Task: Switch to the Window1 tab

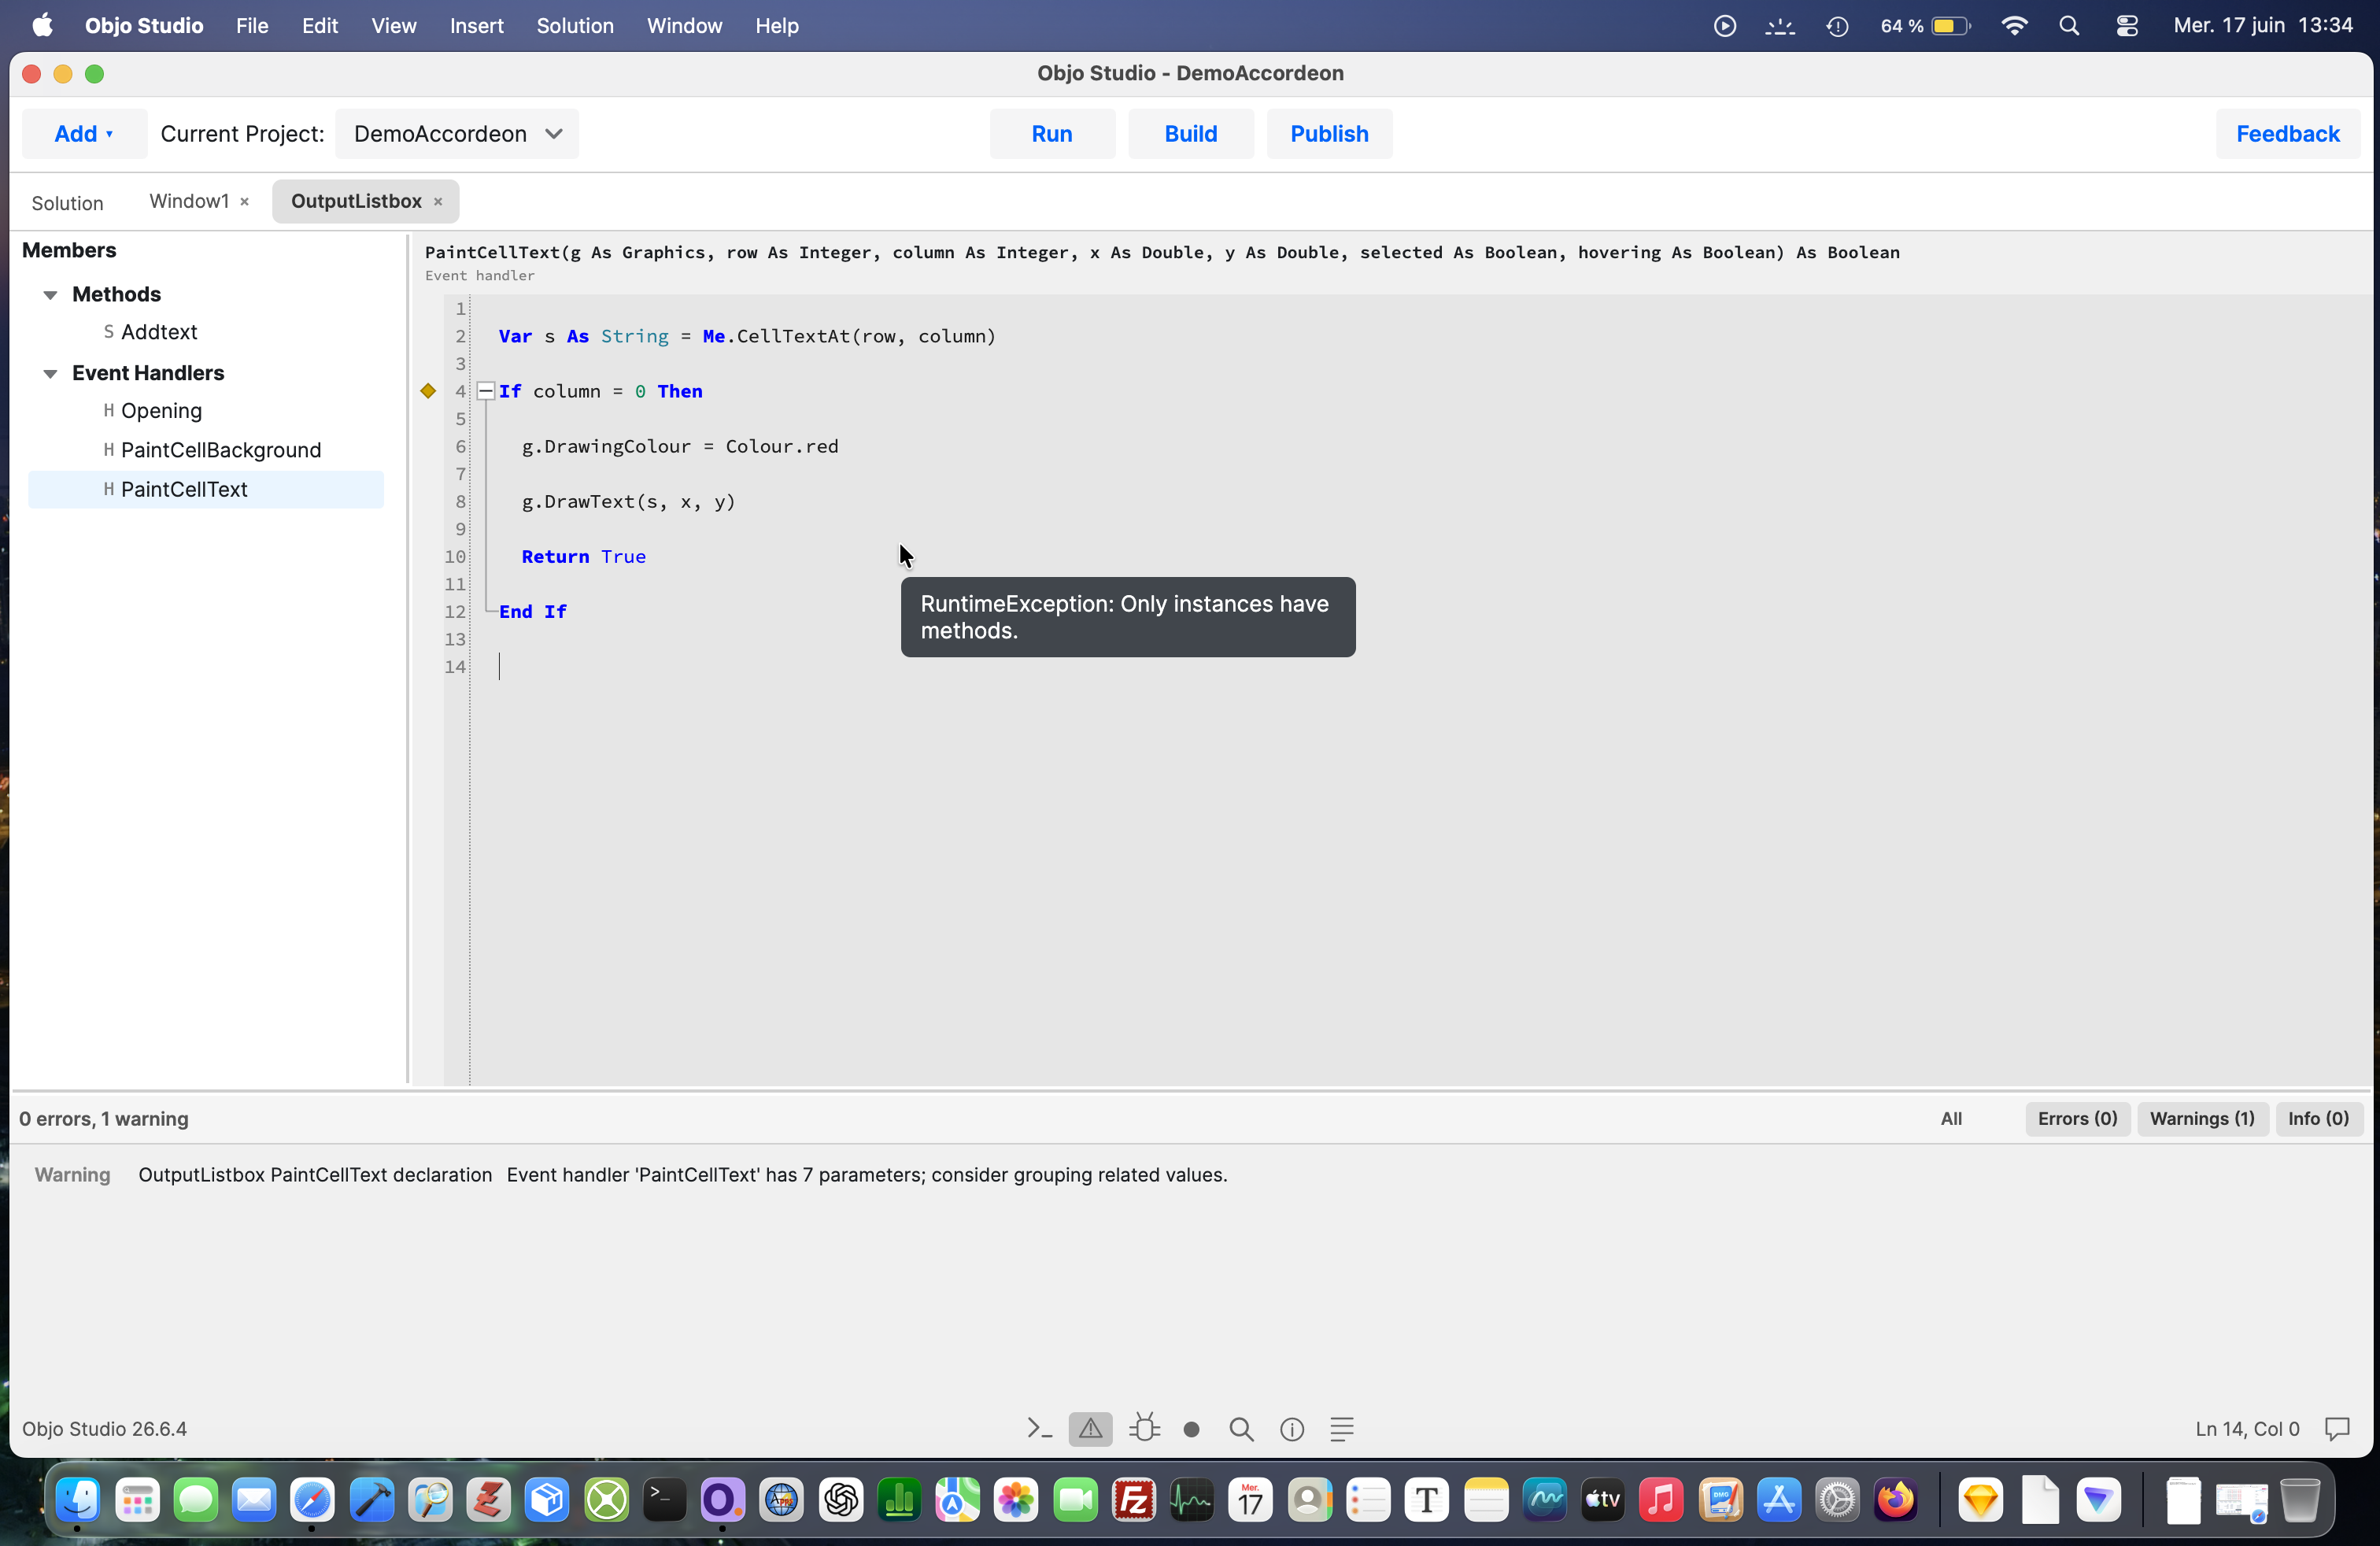Action: click(x=189, y=202)
